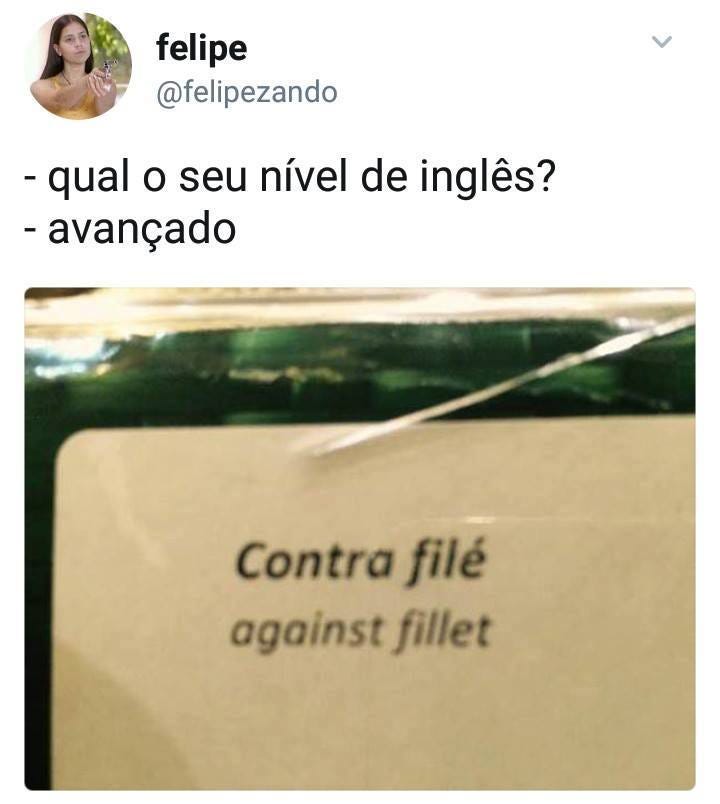Click the word "filé" on the sign
This screenshot has height=804, width=720.
[446, 562]
